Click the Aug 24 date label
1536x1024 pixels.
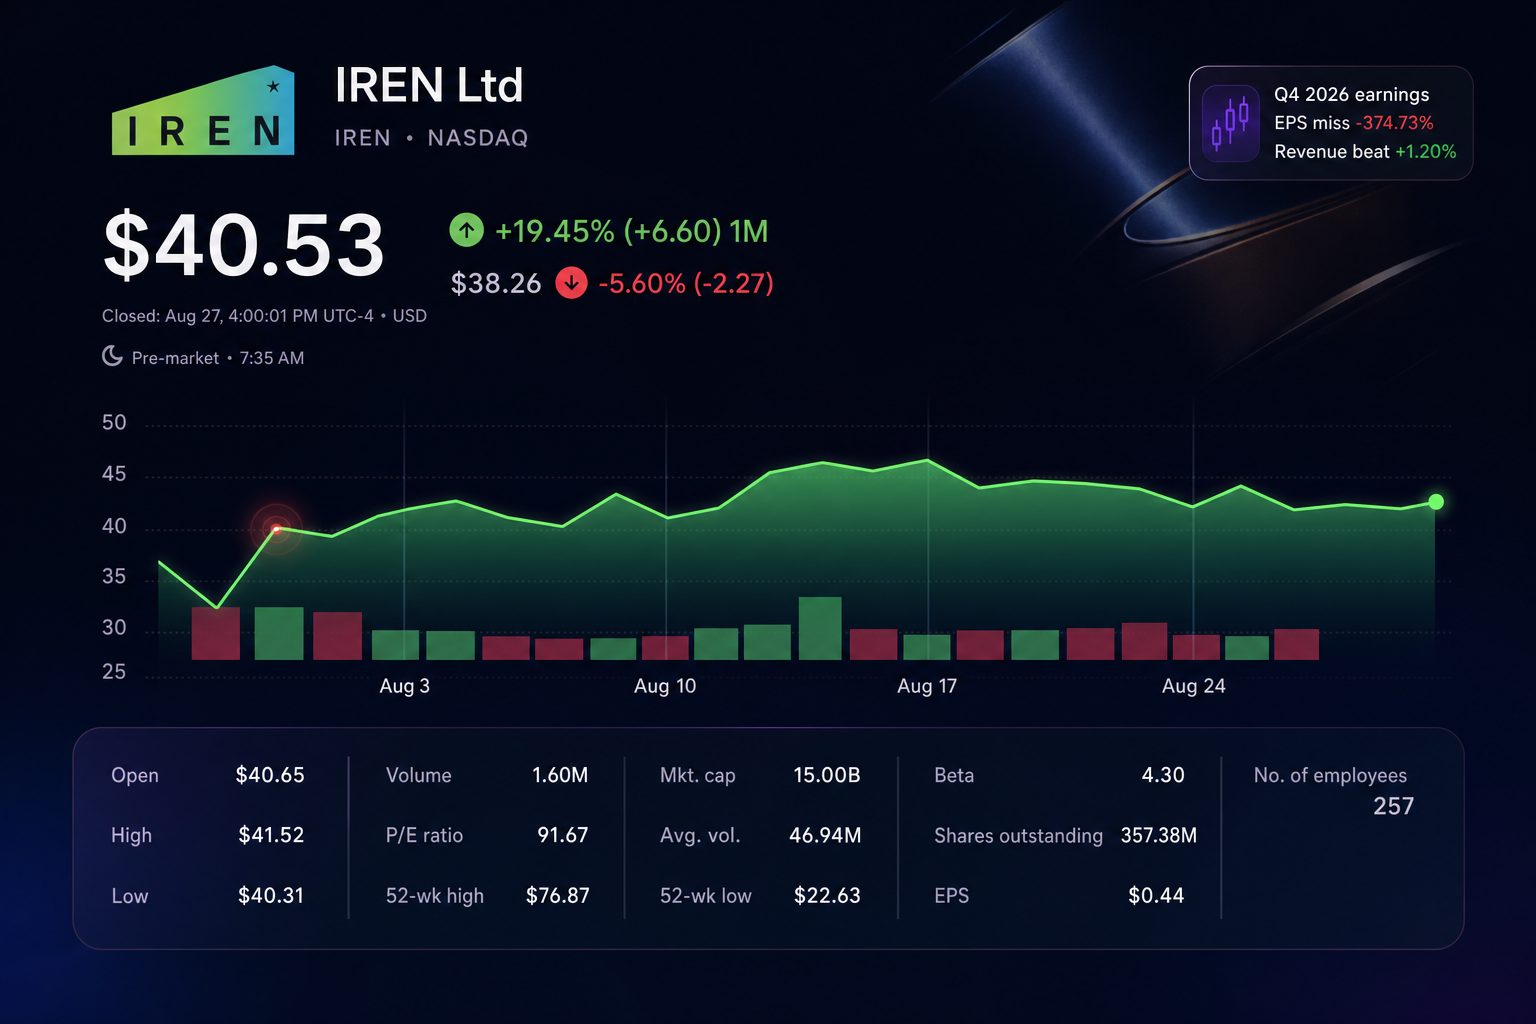click(x=1193, y=686)
